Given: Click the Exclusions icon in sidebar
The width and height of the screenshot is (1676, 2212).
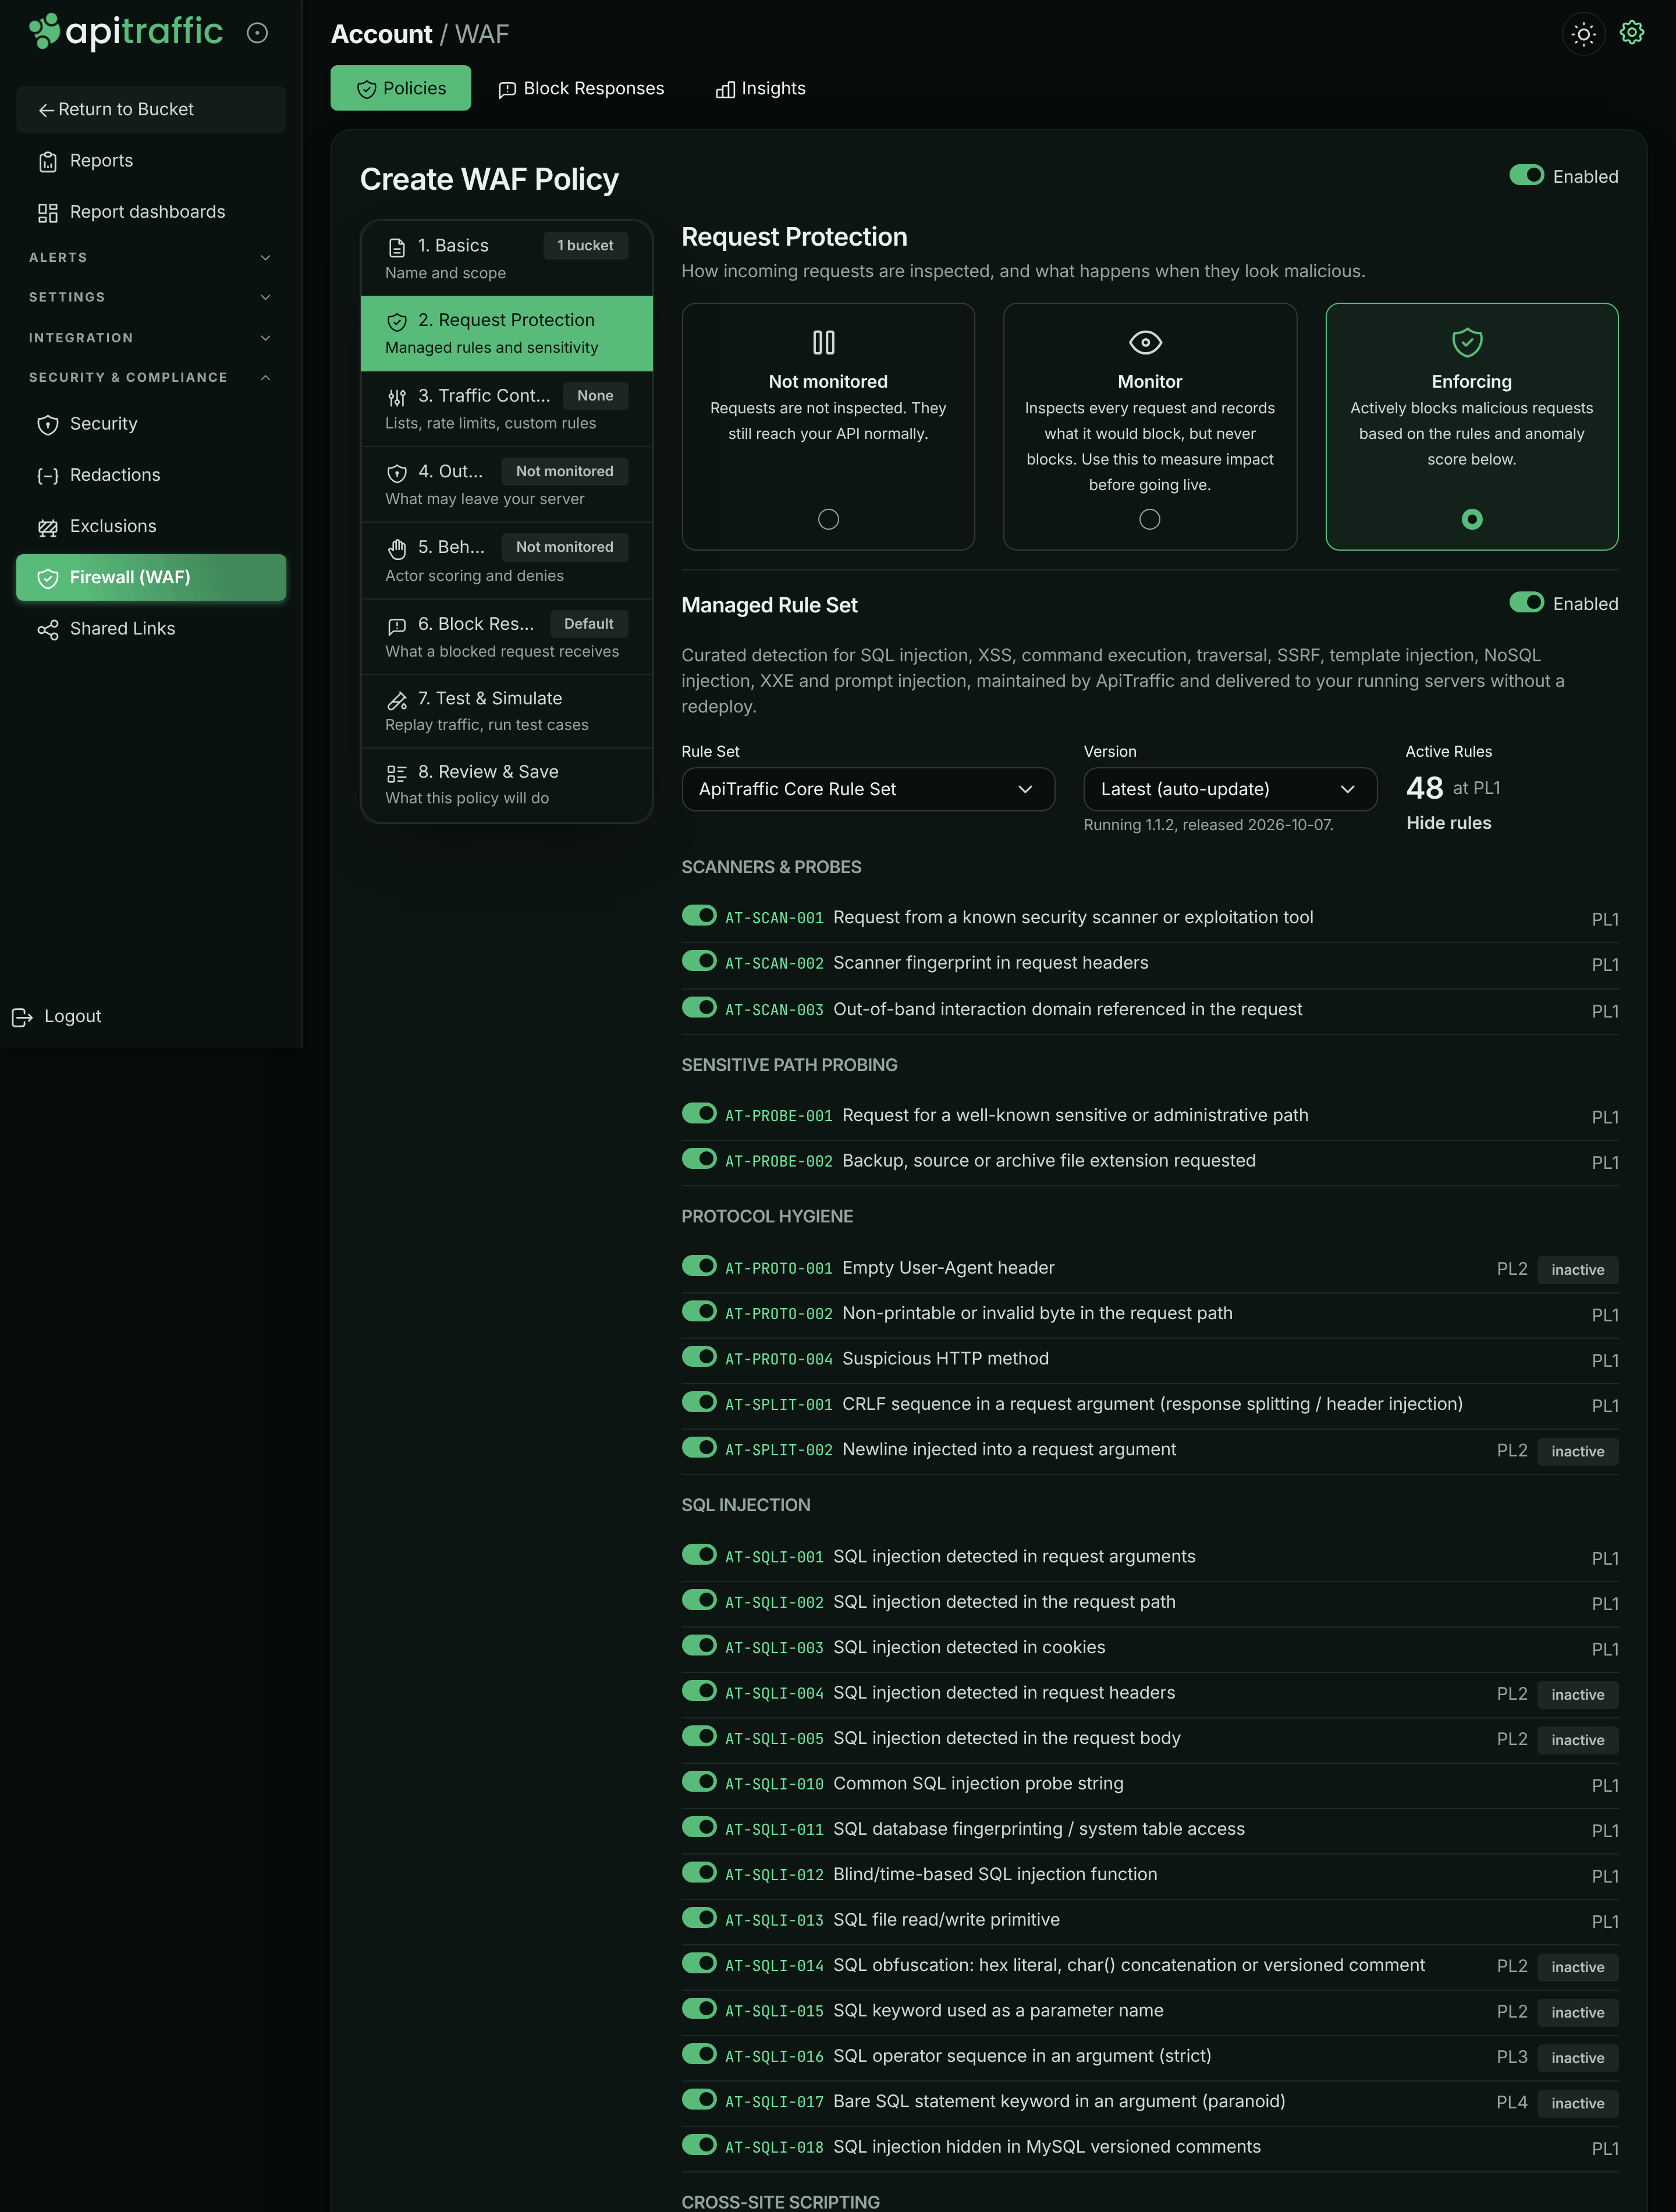Looking at the screenshot, I should pyautogui.click(x=47, y=527).
